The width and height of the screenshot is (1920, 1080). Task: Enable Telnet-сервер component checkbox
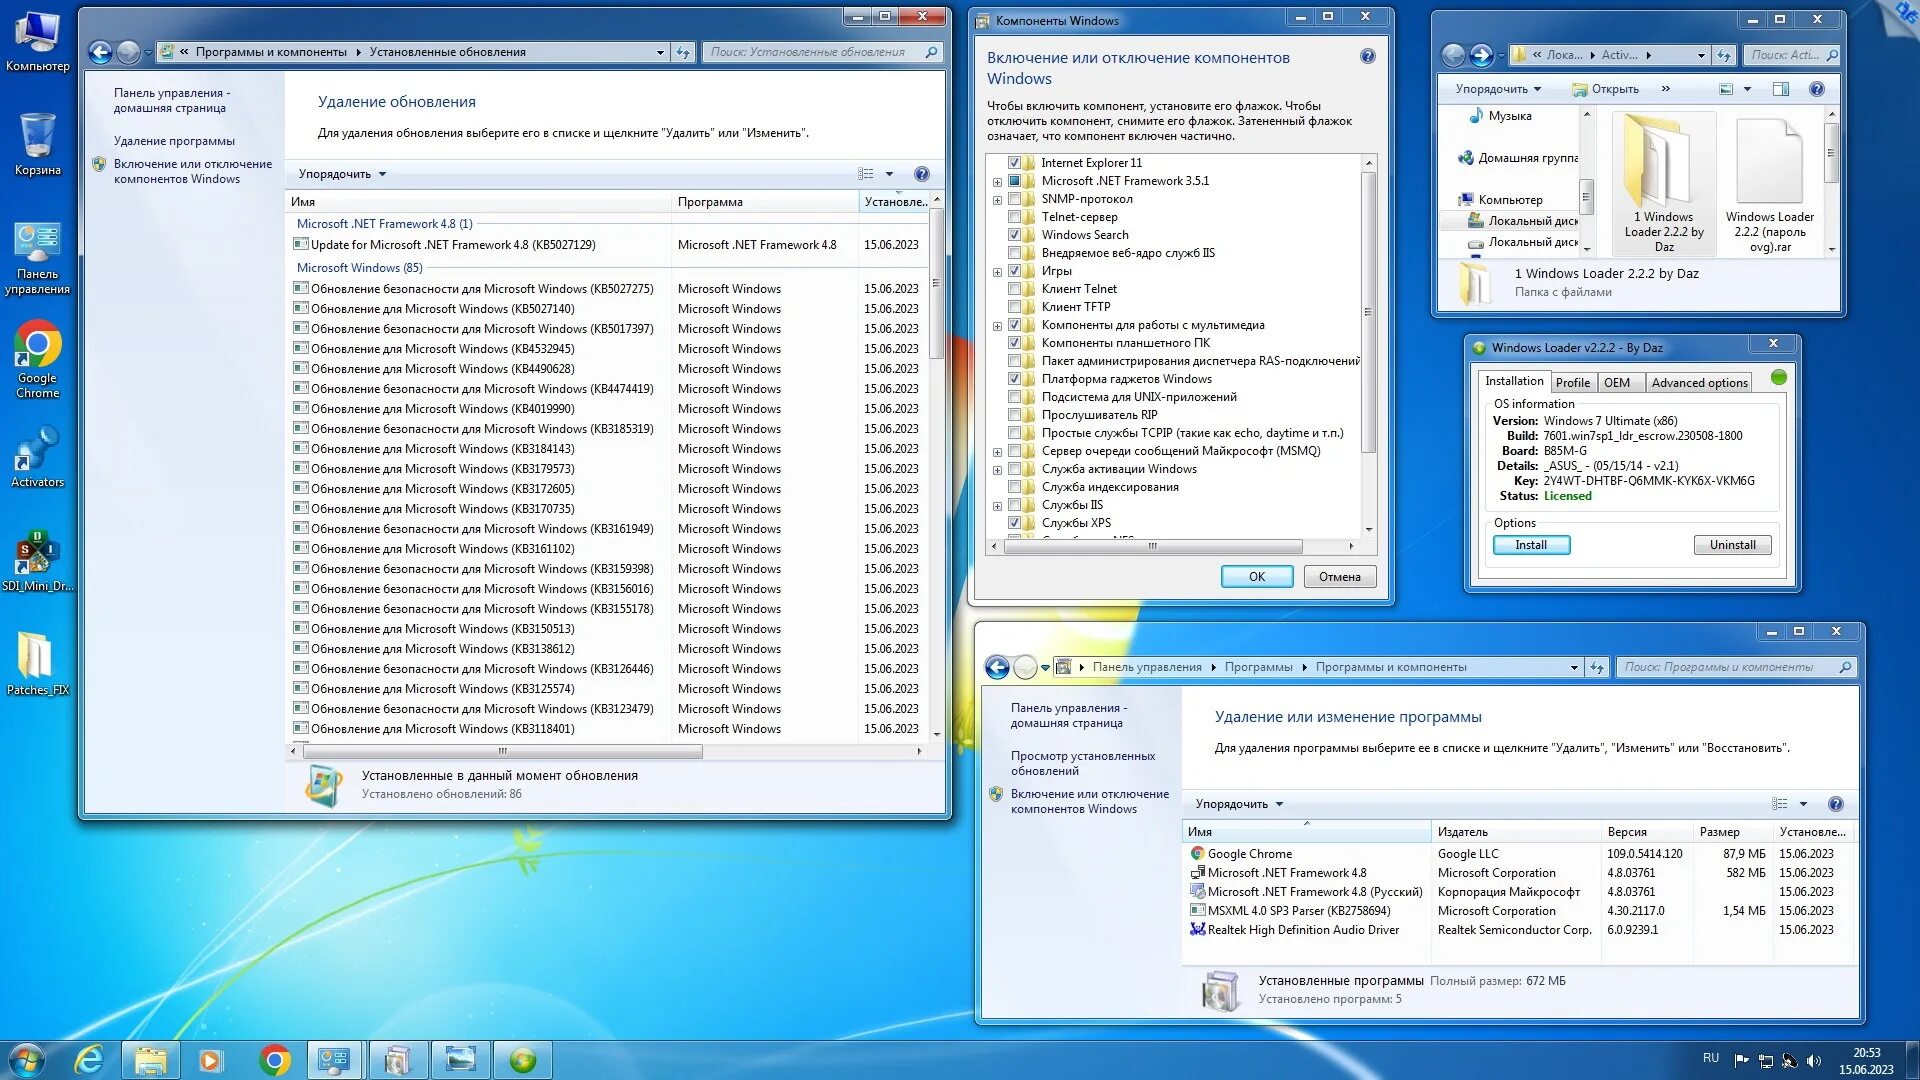pyautogui.click(x=1014, y=217)
